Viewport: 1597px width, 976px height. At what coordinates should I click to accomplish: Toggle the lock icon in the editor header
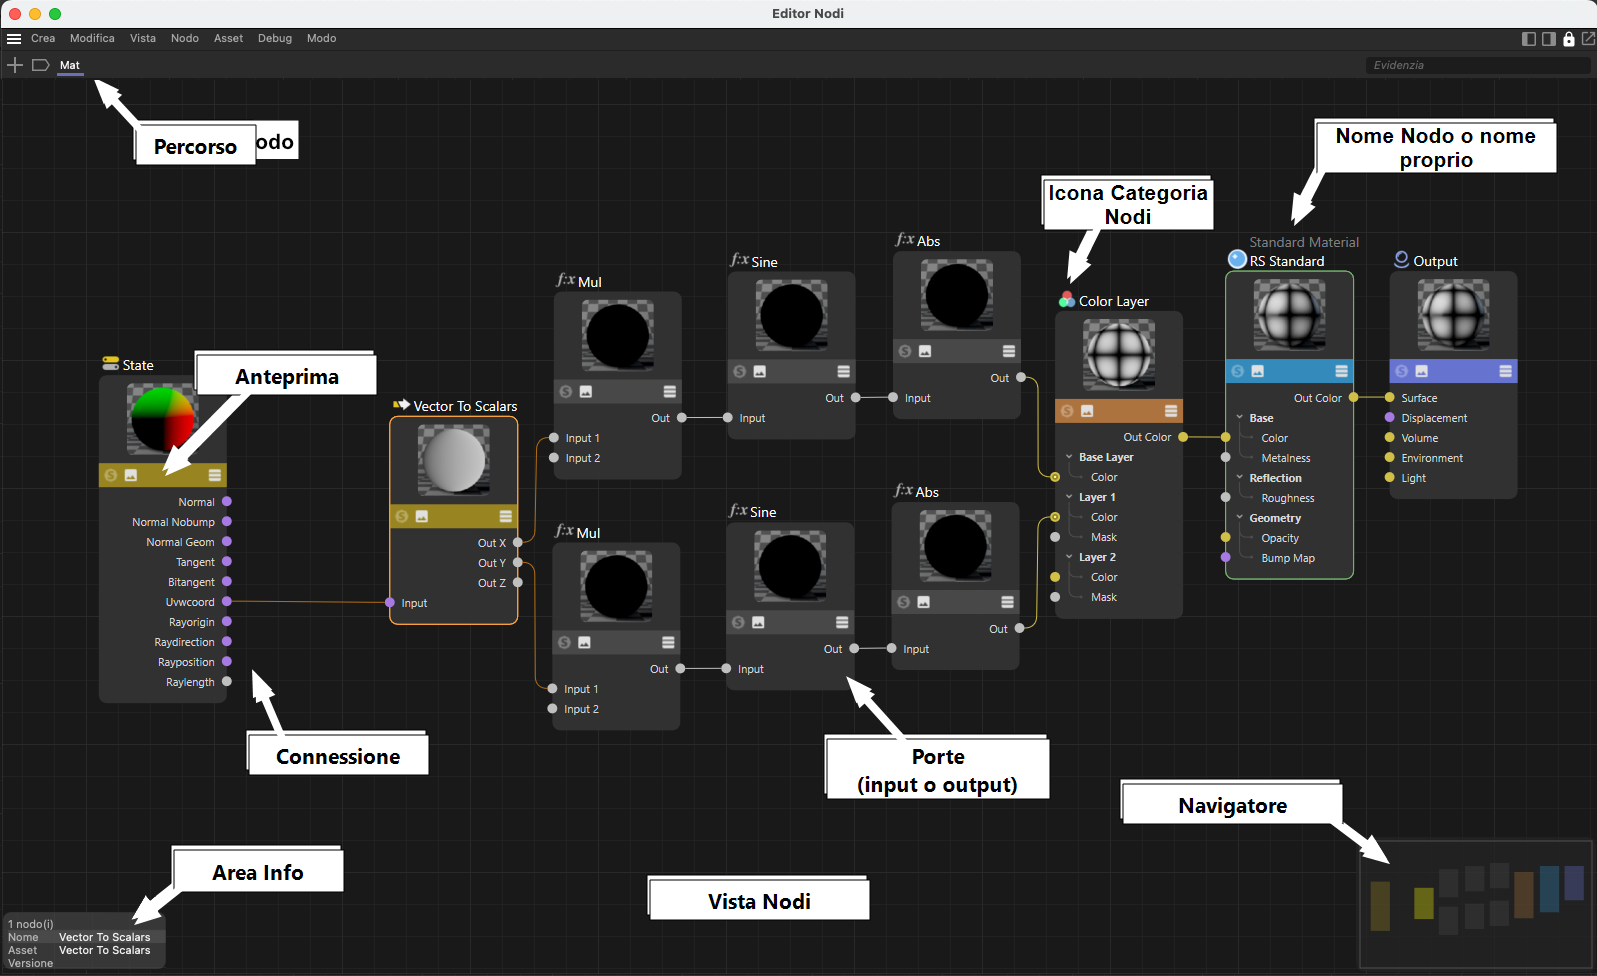click(1569, 39)
